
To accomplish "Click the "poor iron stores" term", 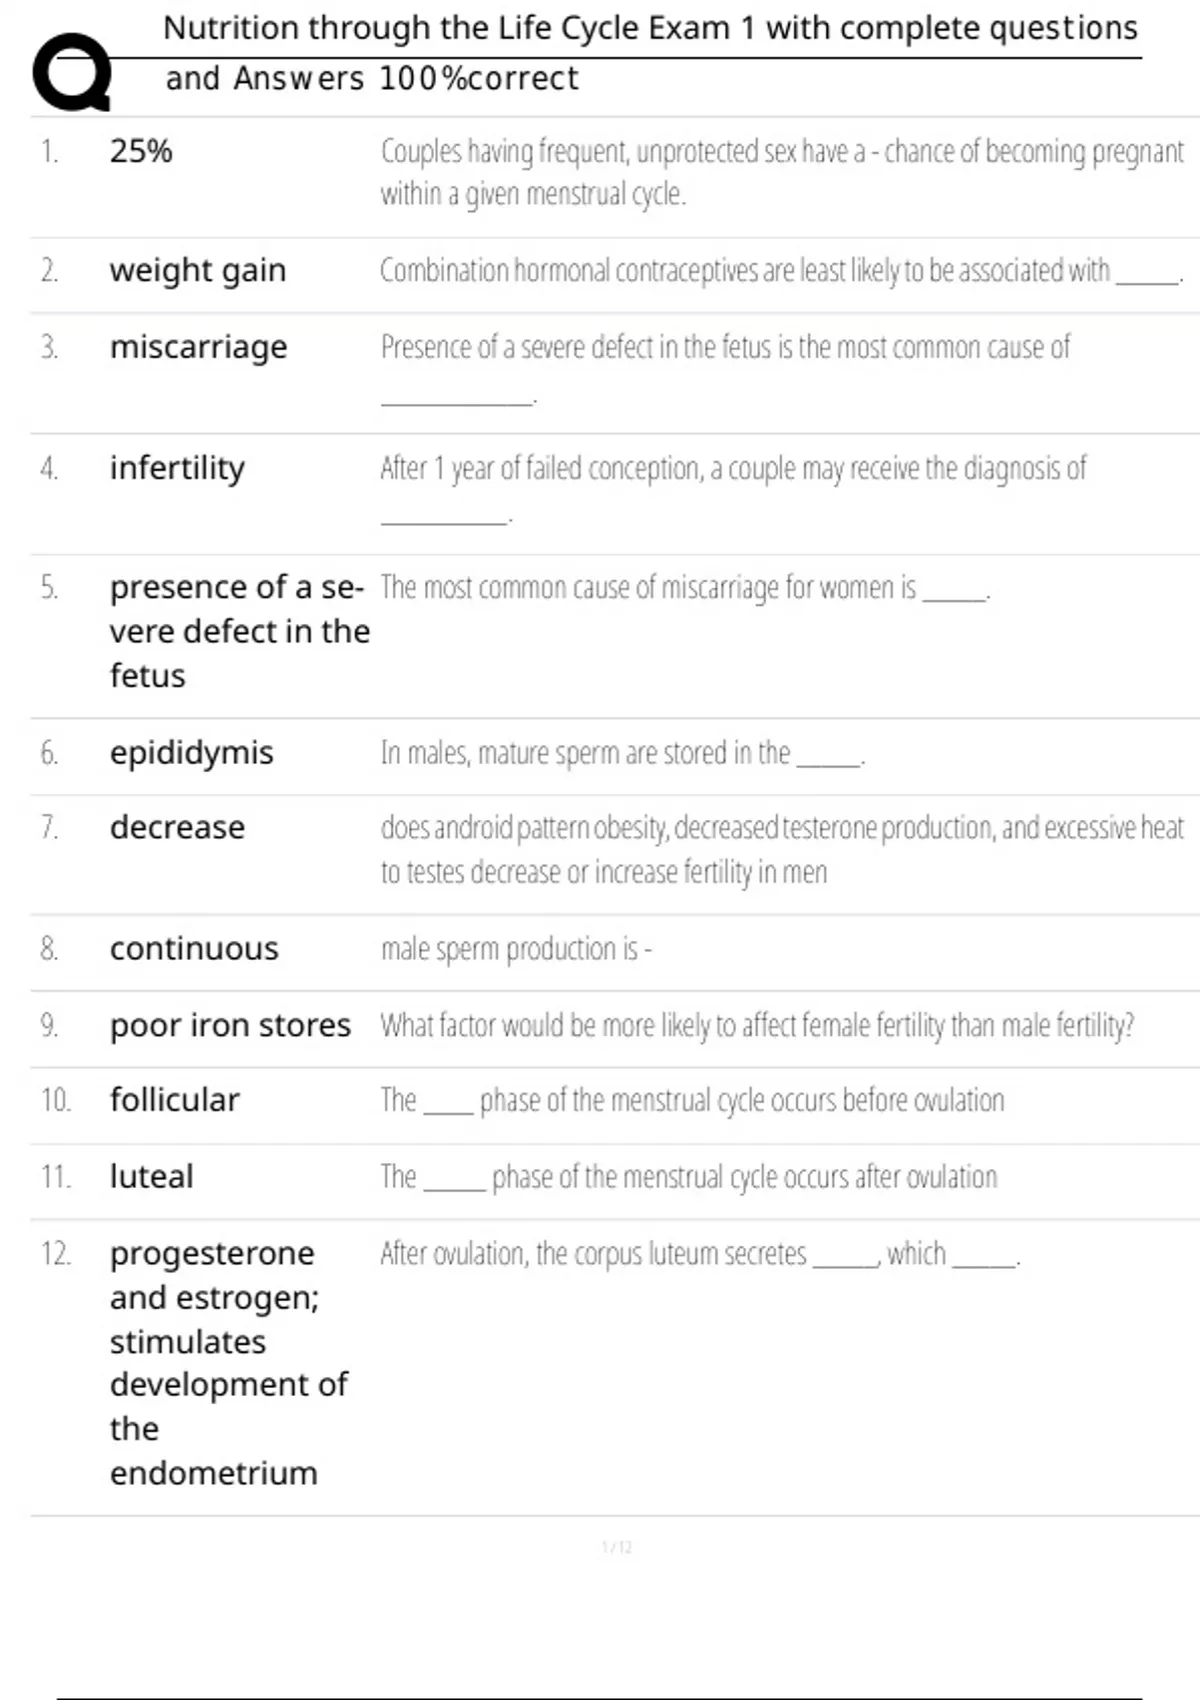I will 230,1026.
